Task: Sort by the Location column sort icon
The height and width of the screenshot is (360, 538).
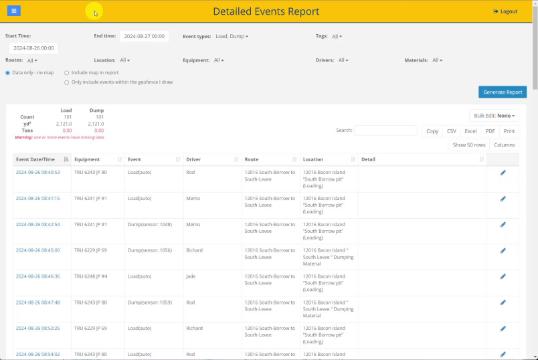Action: click(353, 159)
